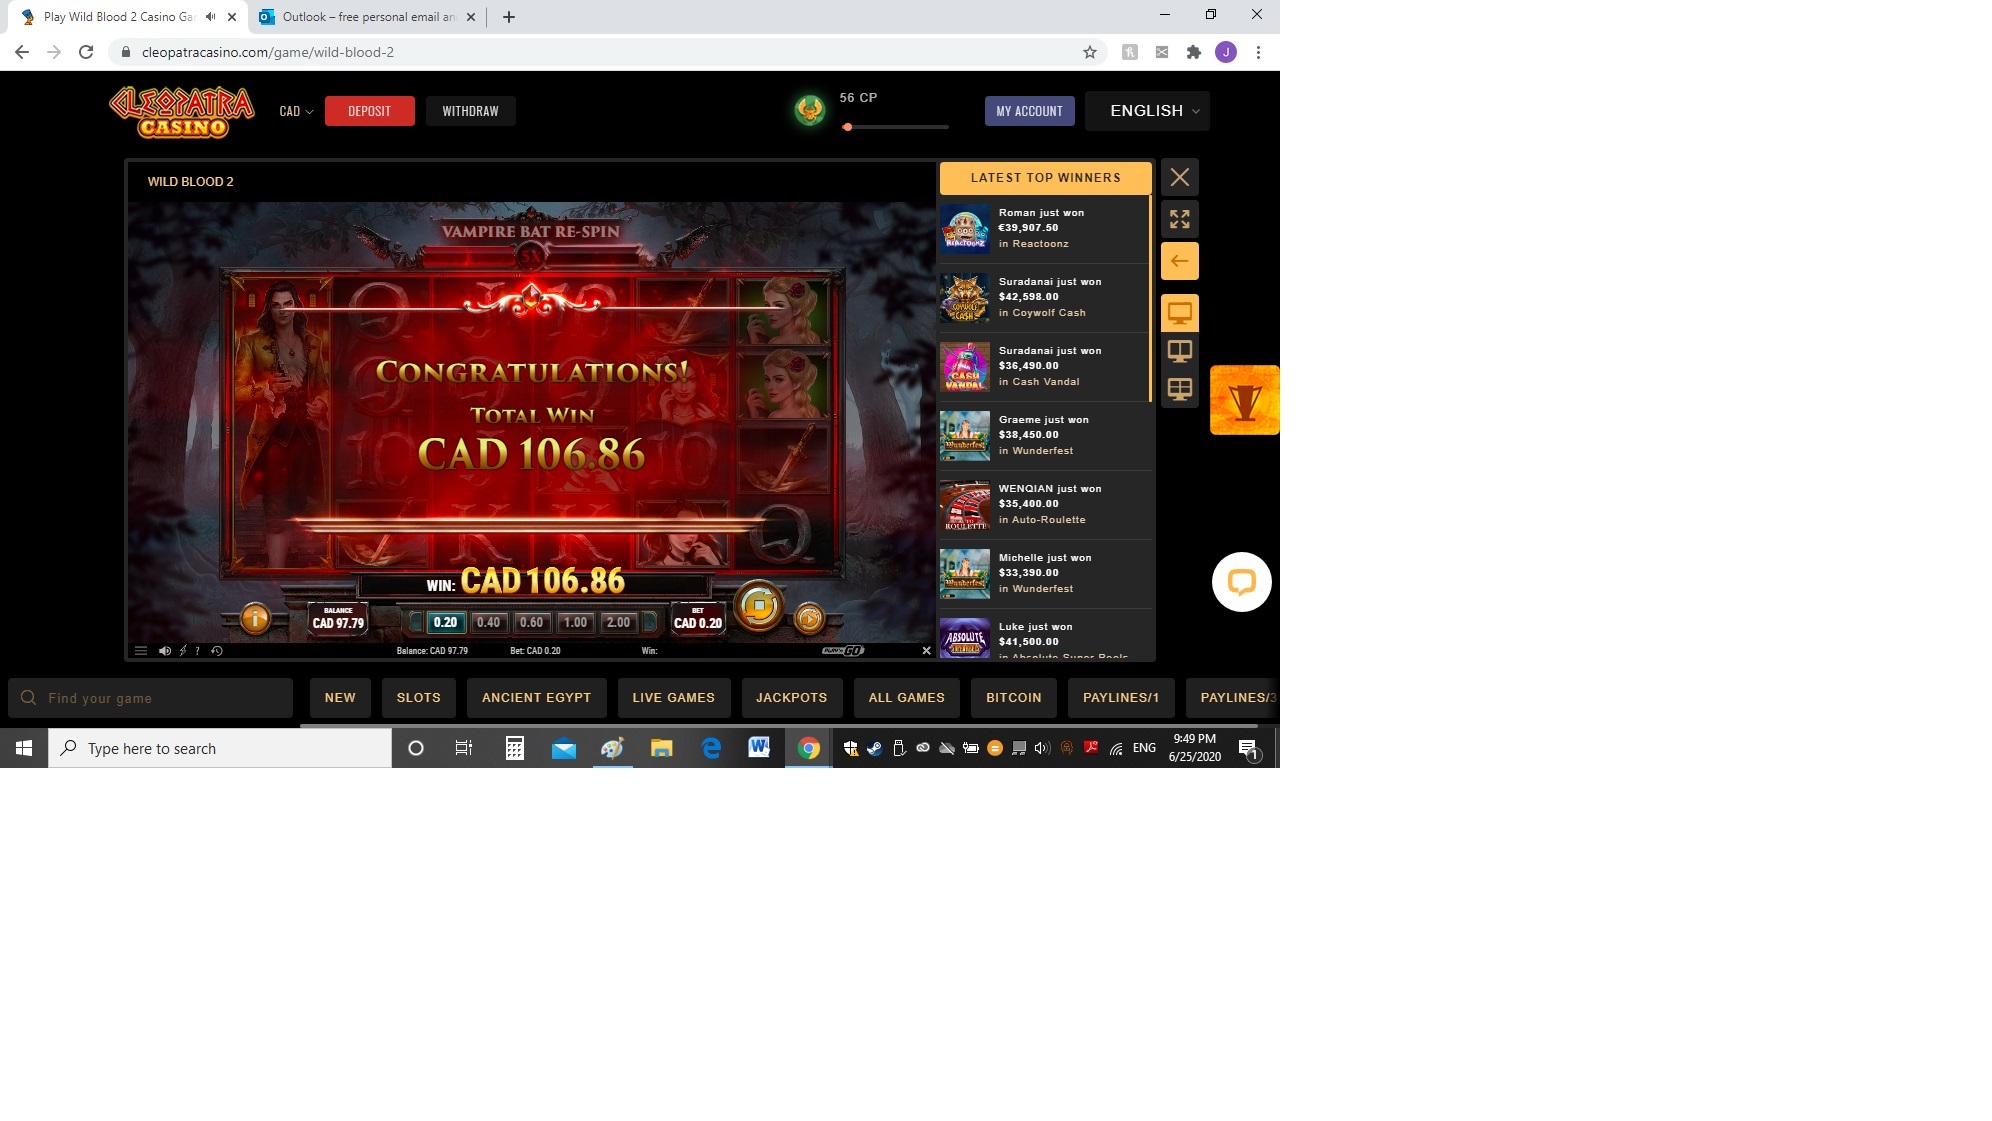1992x1121 pixels.
Task: Switch to the Outlook browser tab
Action: click(368, 17)
